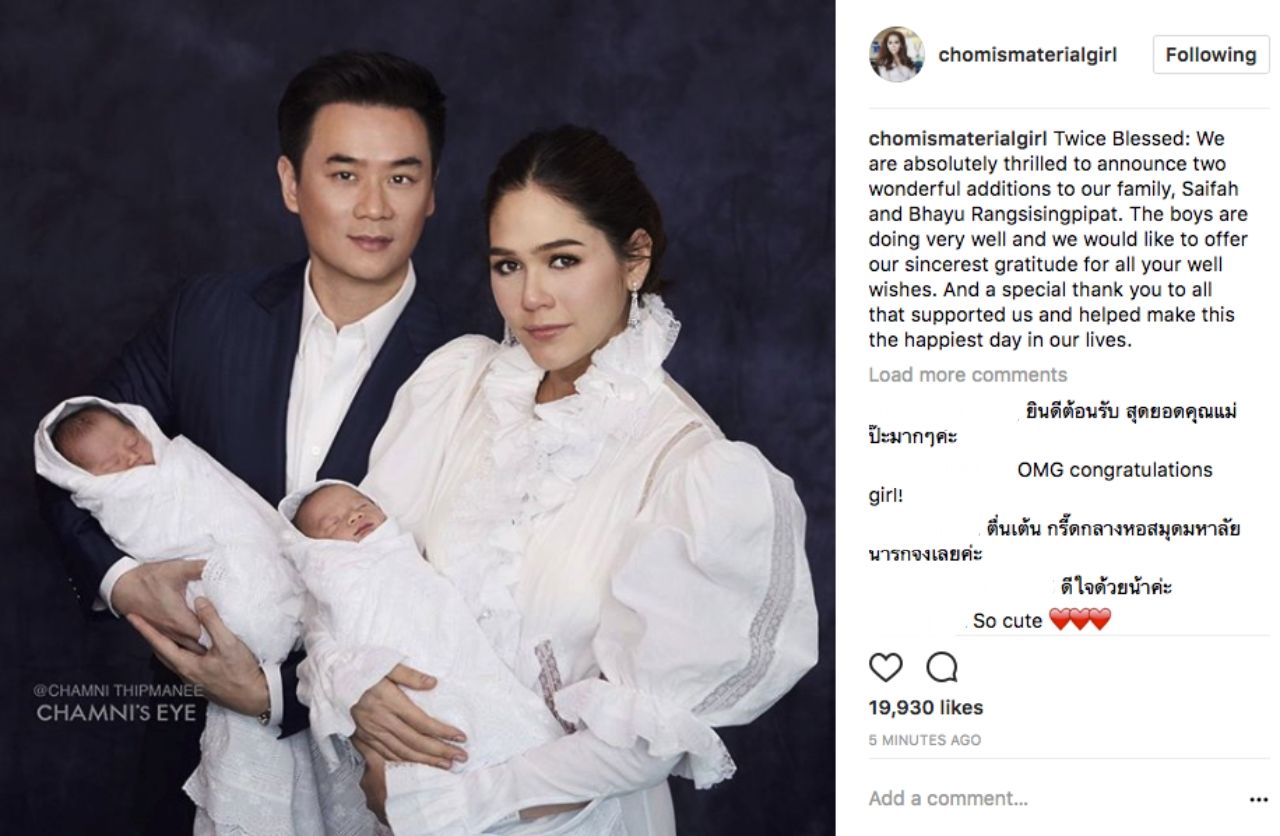1280x836 pixels.
Task: Open the three-dot more options menu
Action: 1258,800
